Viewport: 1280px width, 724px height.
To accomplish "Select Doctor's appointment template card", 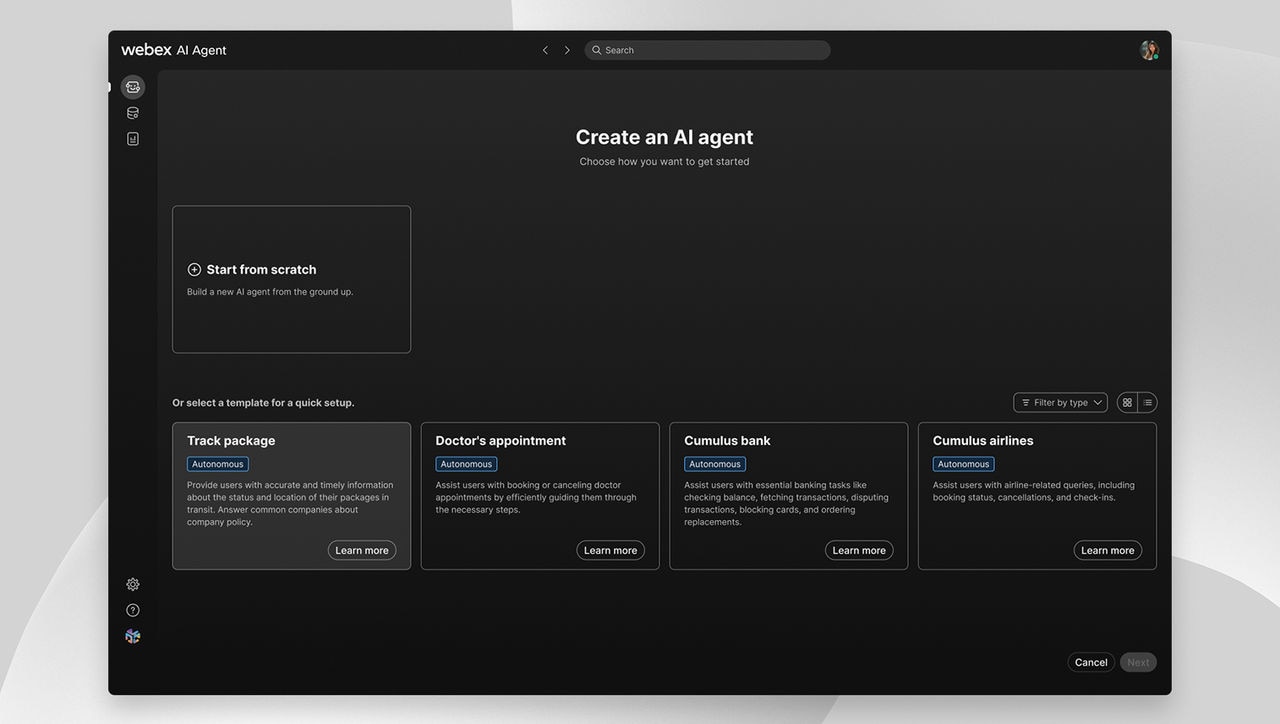I will pos(540,496).
